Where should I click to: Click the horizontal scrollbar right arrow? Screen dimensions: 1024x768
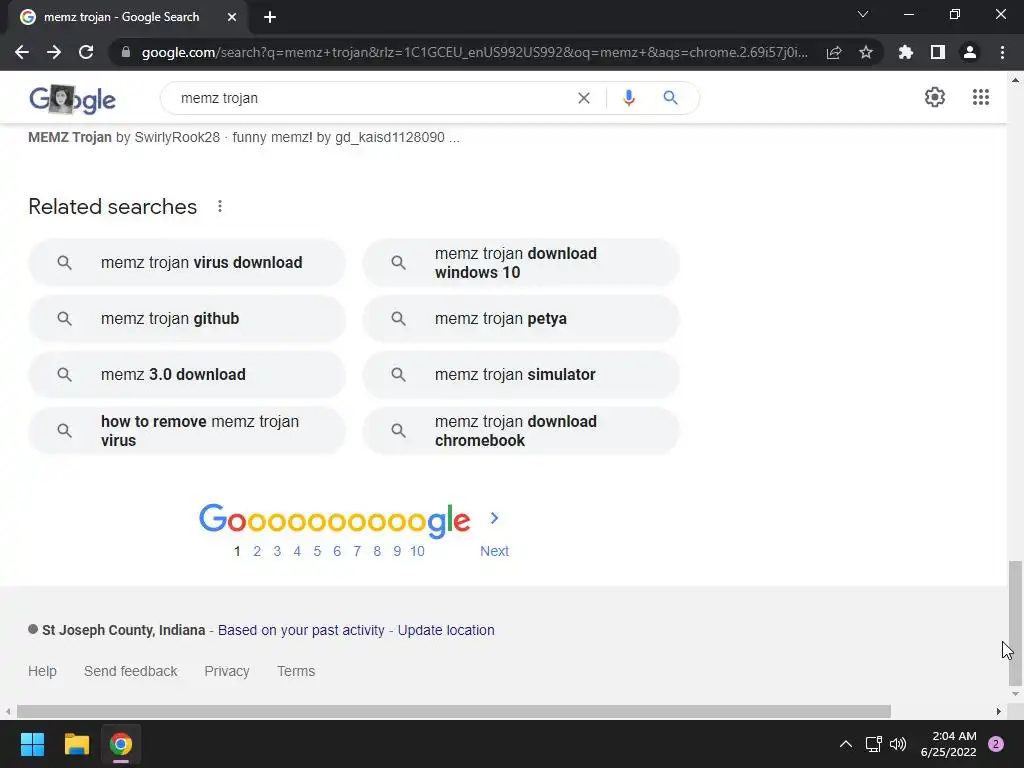pyautogui.click(x=999, y=711)
